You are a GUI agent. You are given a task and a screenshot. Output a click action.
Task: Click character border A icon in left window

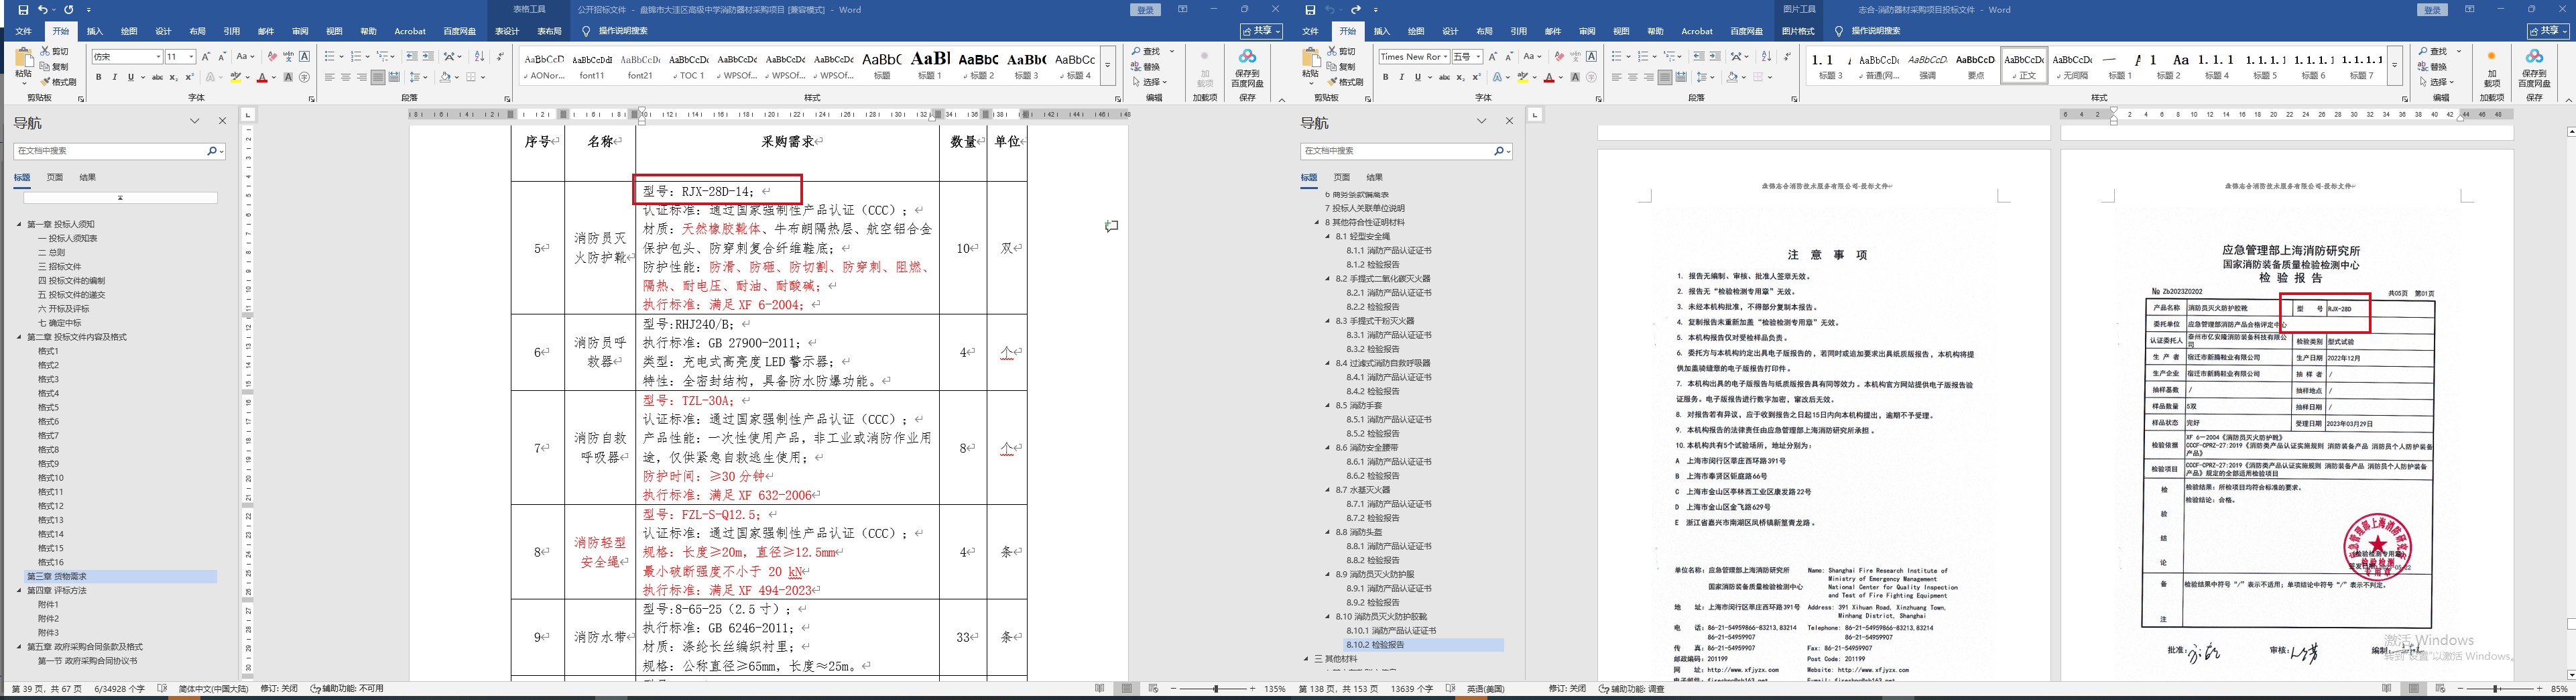point(304,57)
